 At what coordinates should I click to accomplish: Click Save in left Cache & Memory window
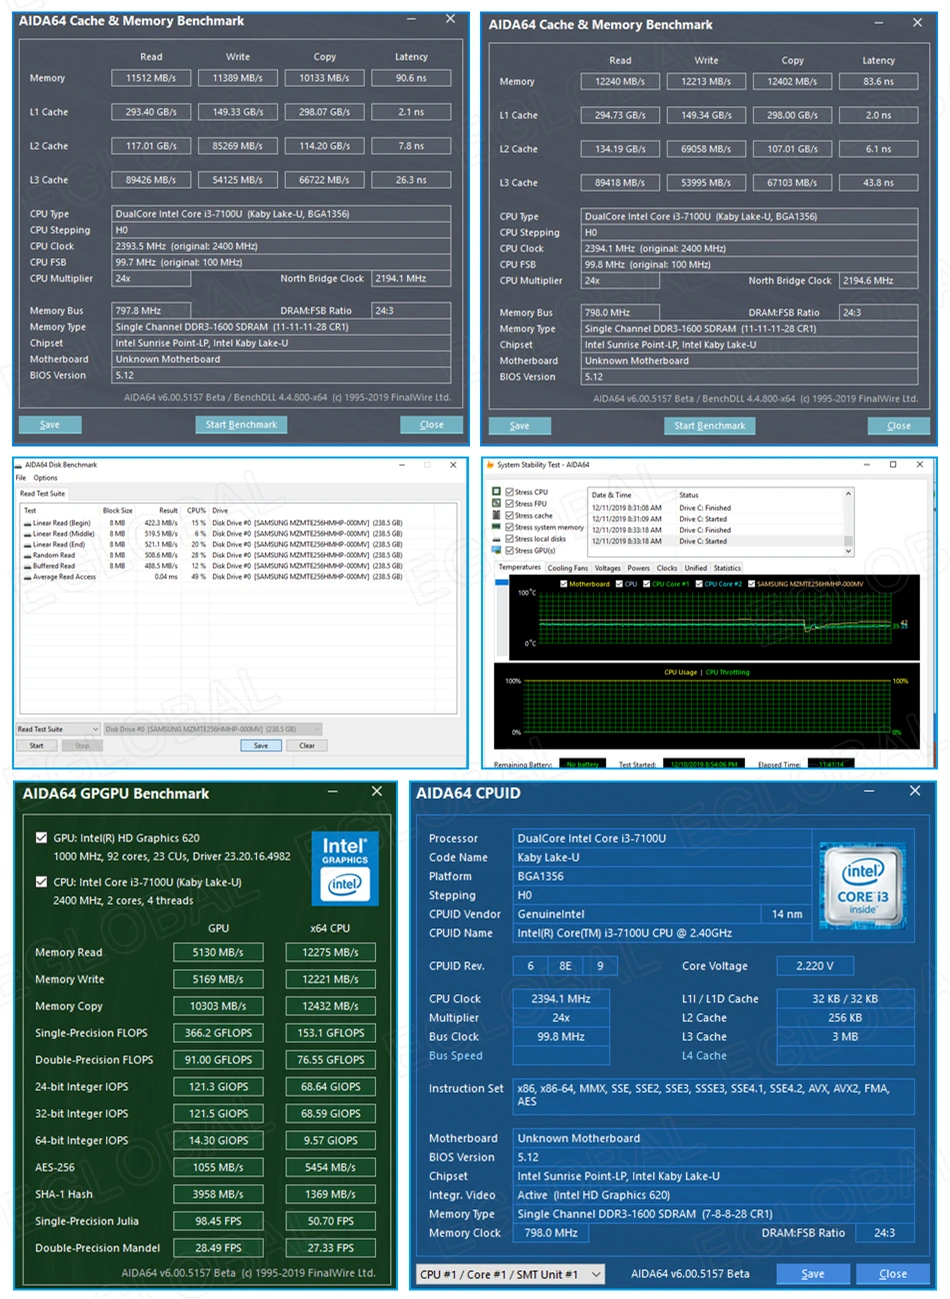tap(50, 425)
